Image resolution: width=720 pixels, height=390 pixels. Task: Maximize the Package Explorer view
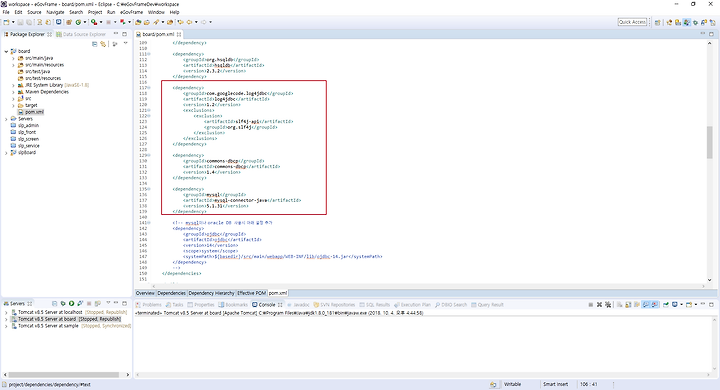(x=124, y=34)
